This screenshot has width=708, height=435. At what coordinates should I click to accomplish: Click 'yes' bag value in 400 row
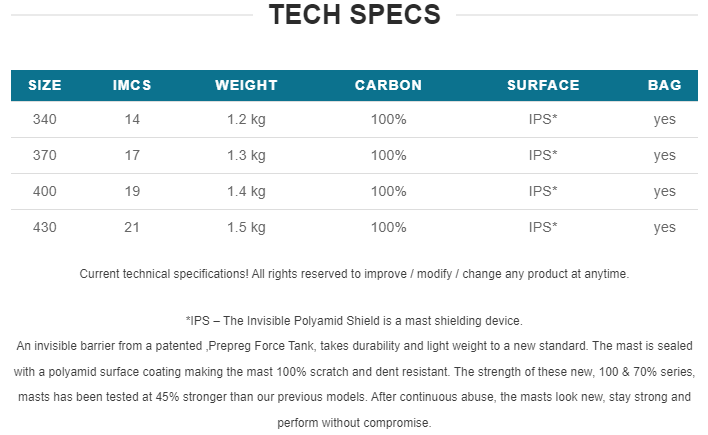[x=665, y=192]
